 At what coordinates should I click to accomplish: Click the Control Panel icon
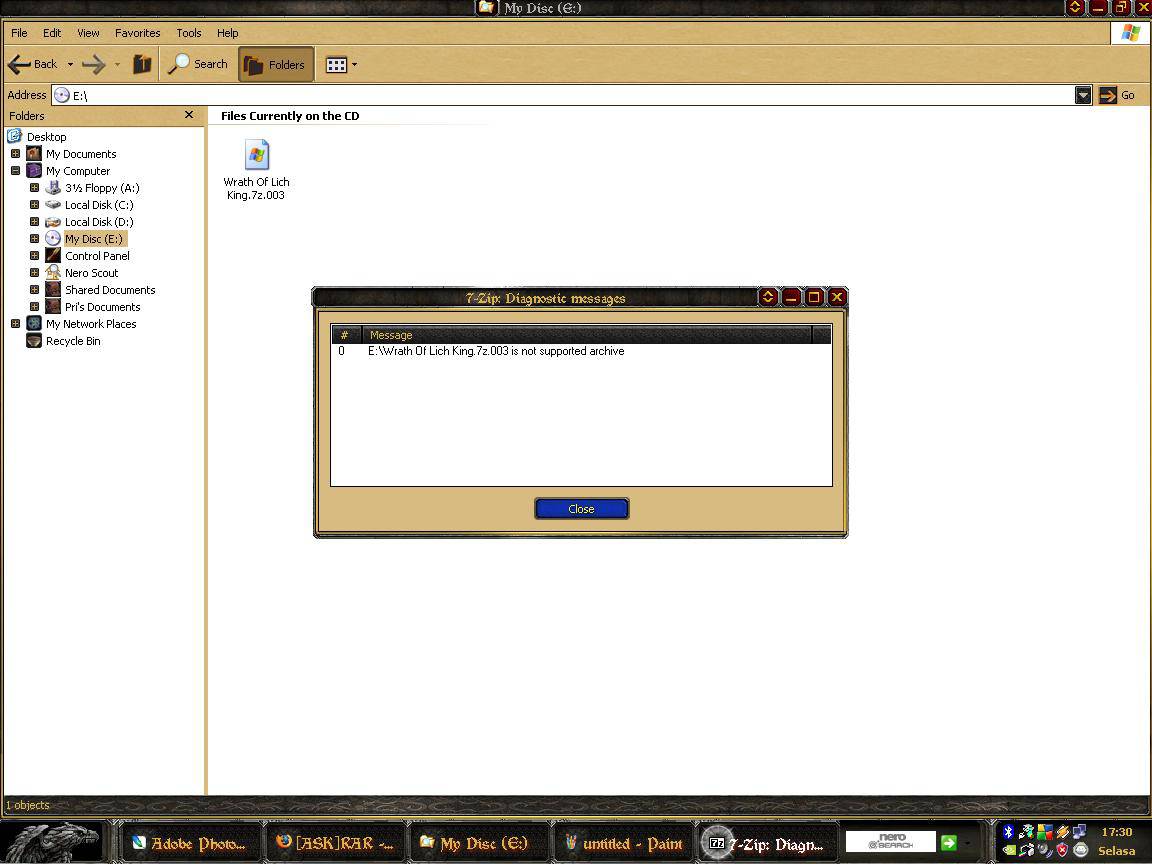(53, 255)
